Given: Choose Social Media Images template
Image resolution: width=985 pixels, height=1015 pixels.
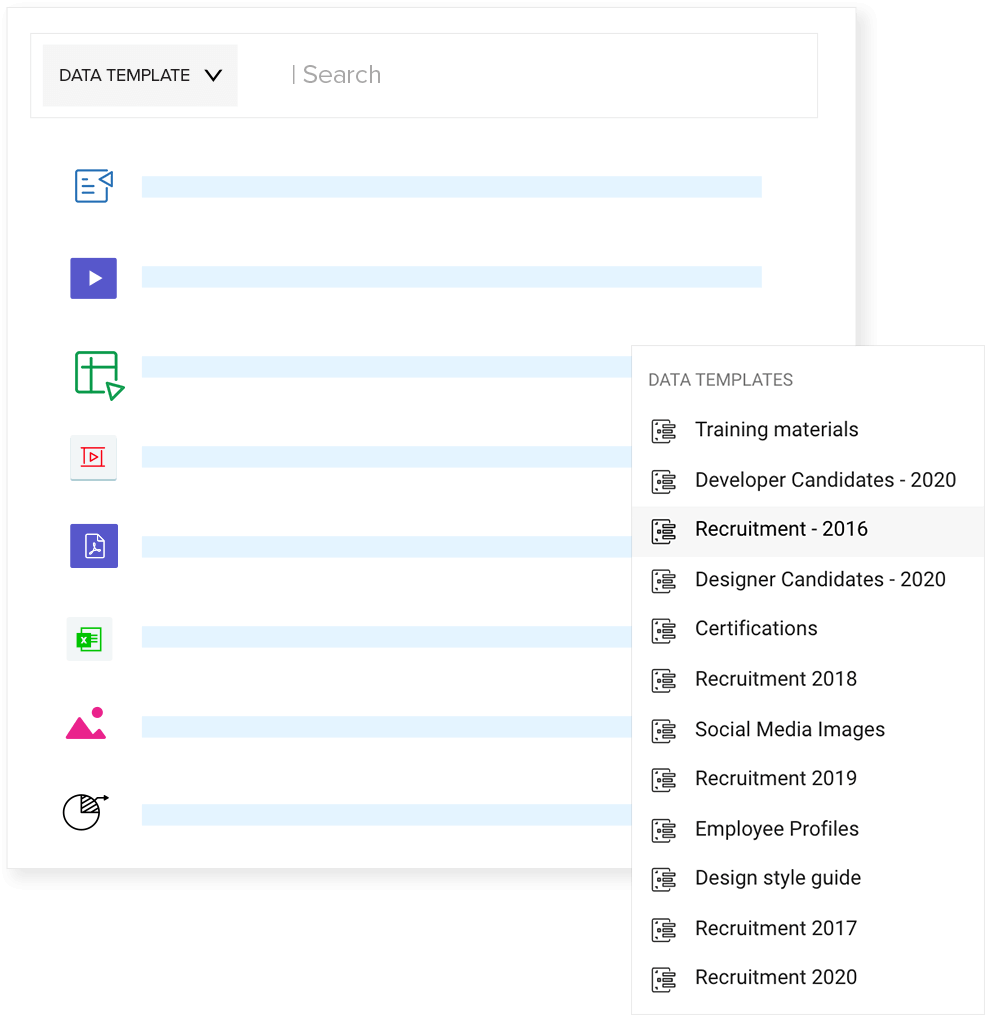Looking at the screenshot, I should pos(789,729).
